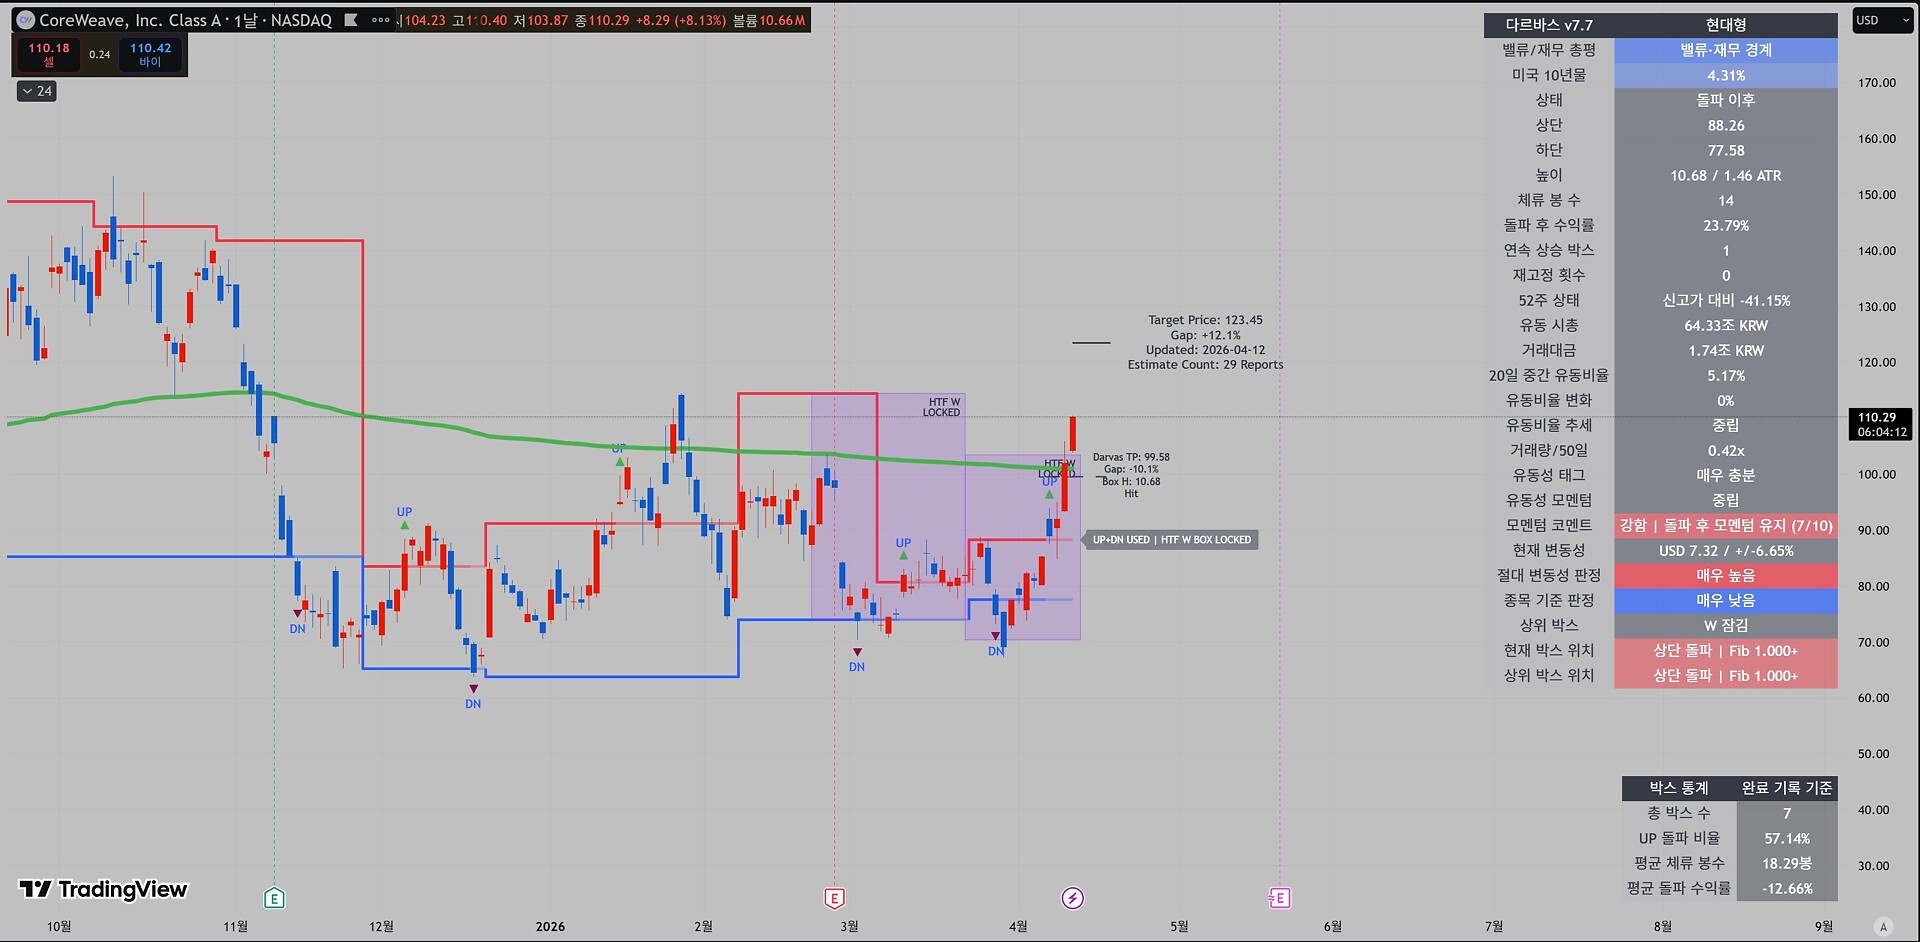The width and height of the screenshot is (1920, 942).
Task: Click the -12.66% 평균 돌파 수익률 value
Action: (x=1787, y=888)
